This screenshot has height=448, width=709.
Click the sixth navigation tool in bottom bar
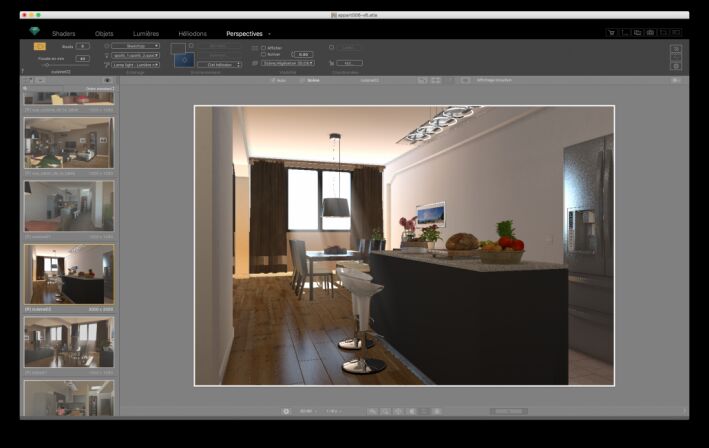437,411
